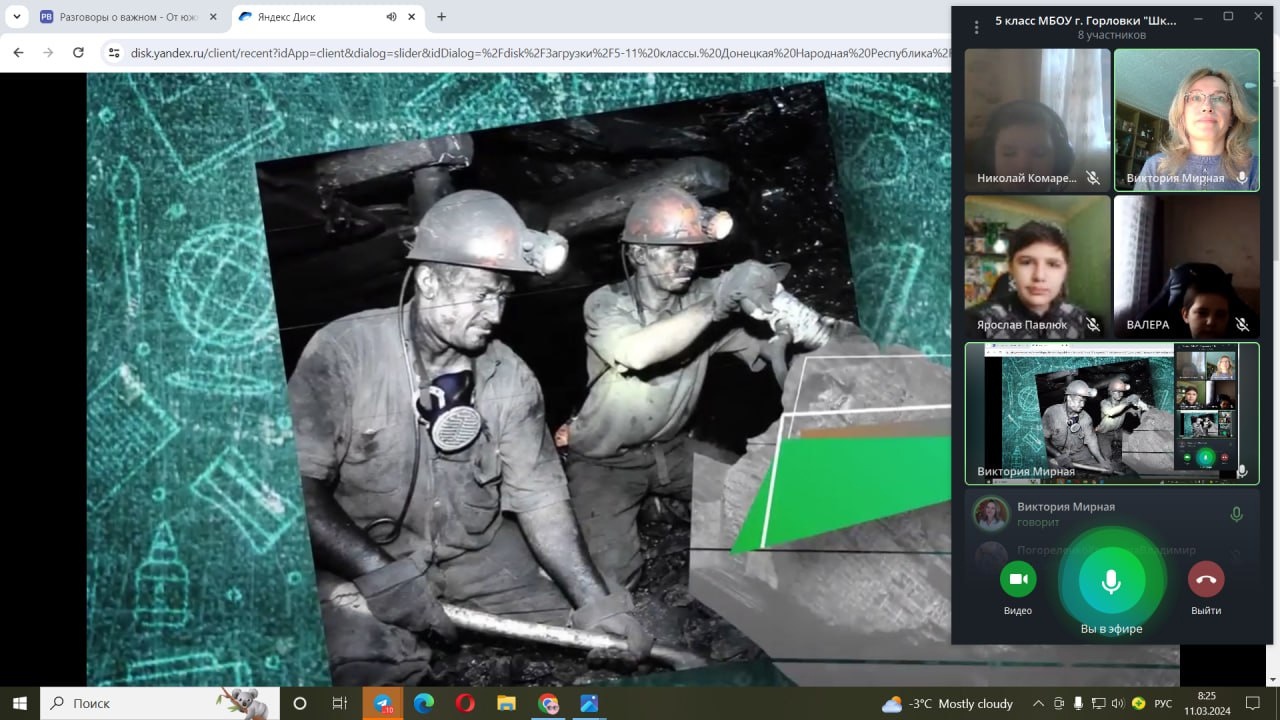Click mic icon on Виктория Мирная camera tile
This screenshot has width=1280, height=720.
tap(1242, 178)
